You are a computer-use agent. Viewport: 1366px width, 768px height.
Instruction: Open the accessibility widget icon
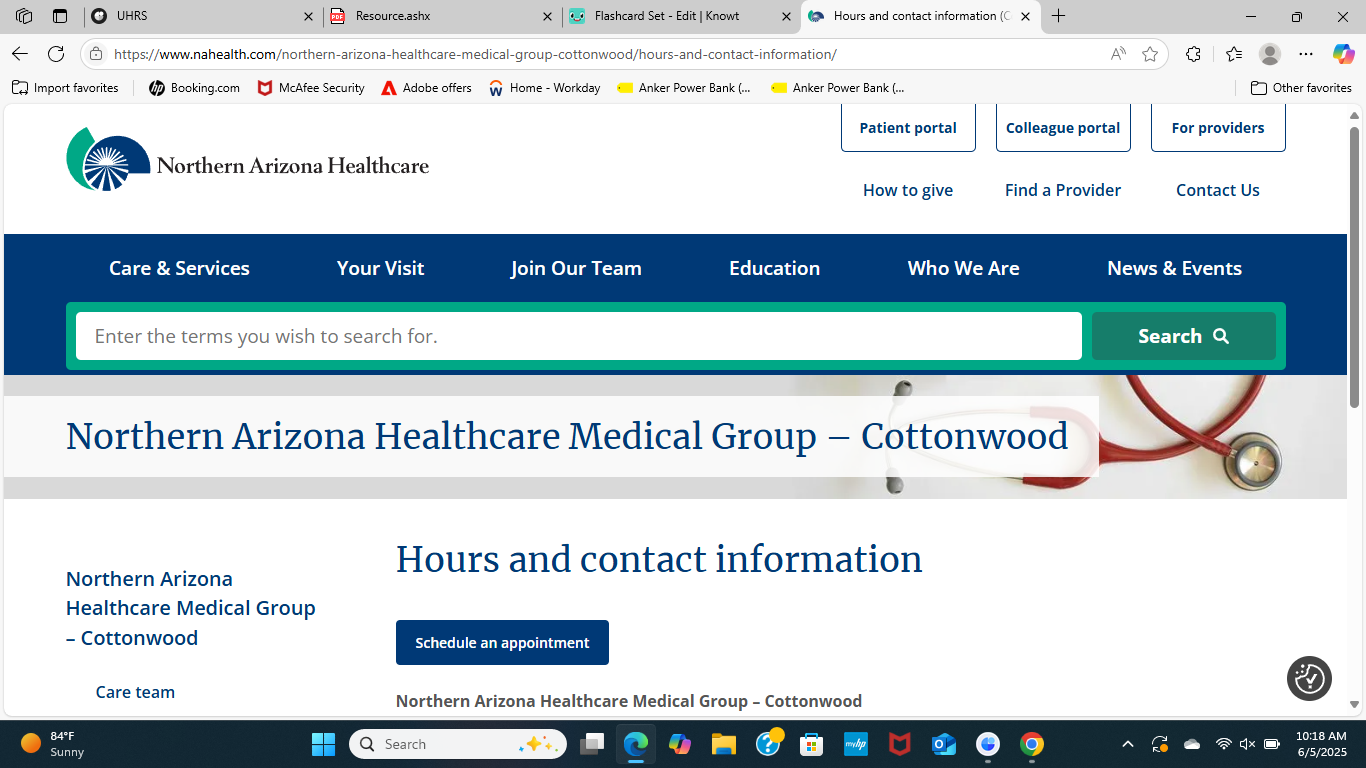tap(1309, 678)
